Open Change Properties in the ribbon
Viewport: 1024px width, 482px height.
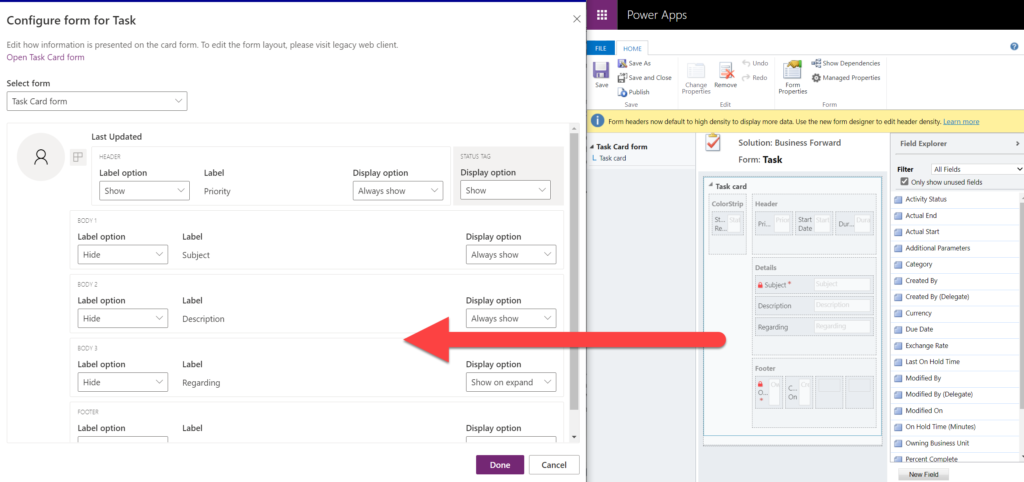[696, 78]
